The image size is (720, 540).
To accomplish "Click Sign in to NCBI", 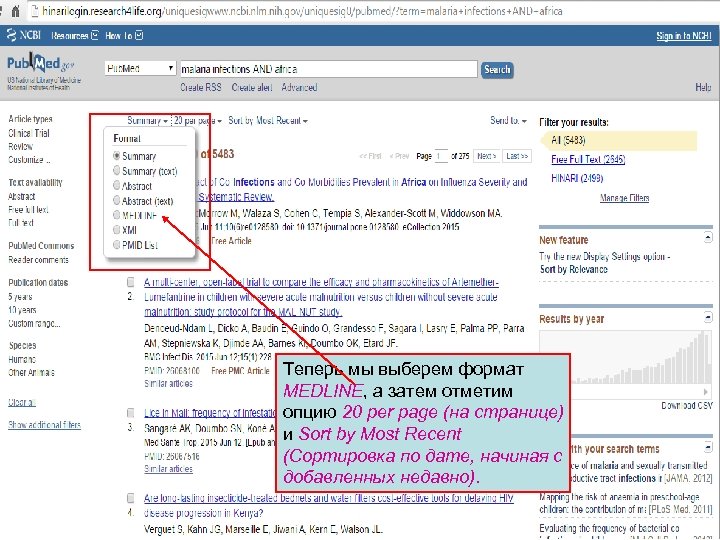I will coord(684,36).
